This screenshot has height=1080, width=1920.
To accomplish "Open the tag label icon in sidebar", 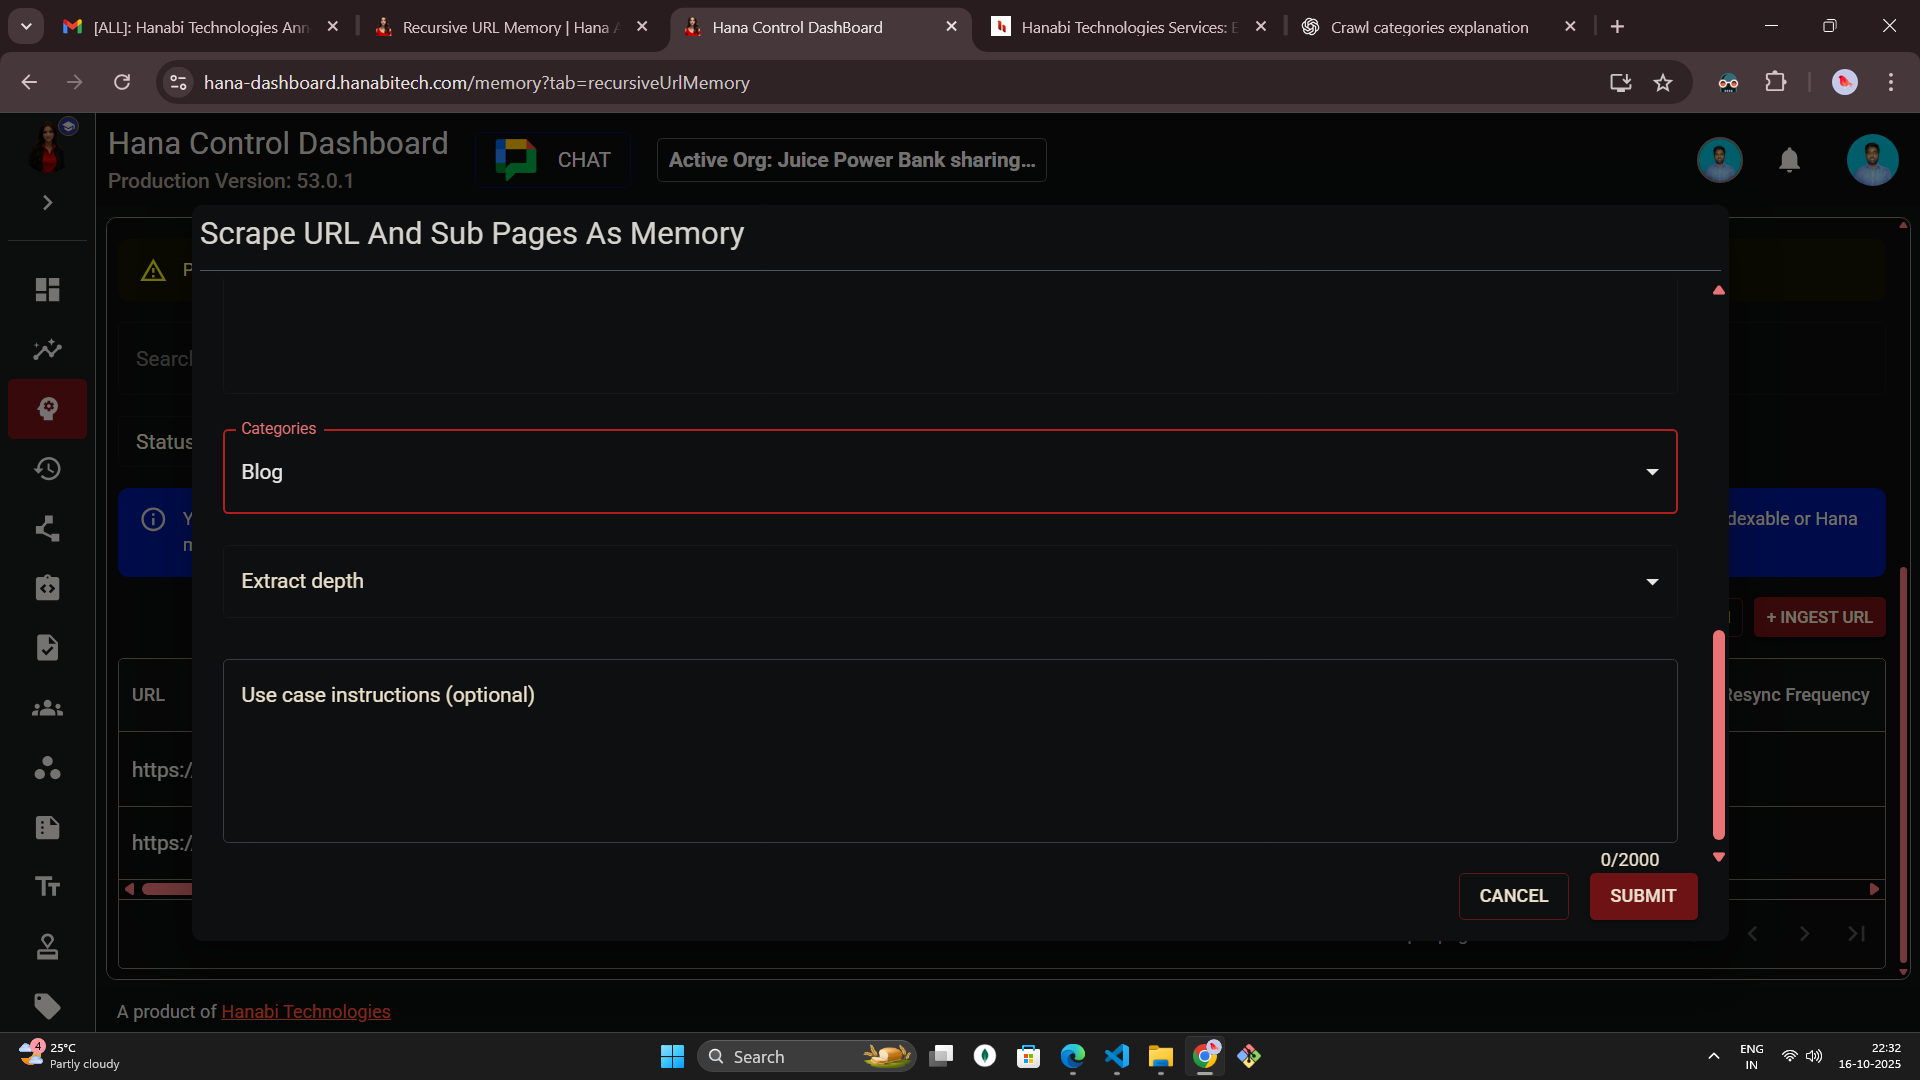I will [47, 1006].
